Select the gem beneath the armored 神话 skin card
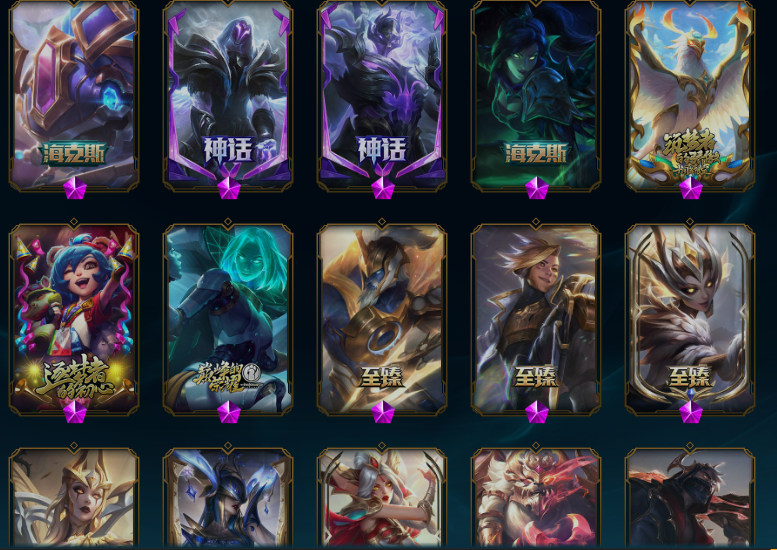777x550 pixels. (383, 188)
